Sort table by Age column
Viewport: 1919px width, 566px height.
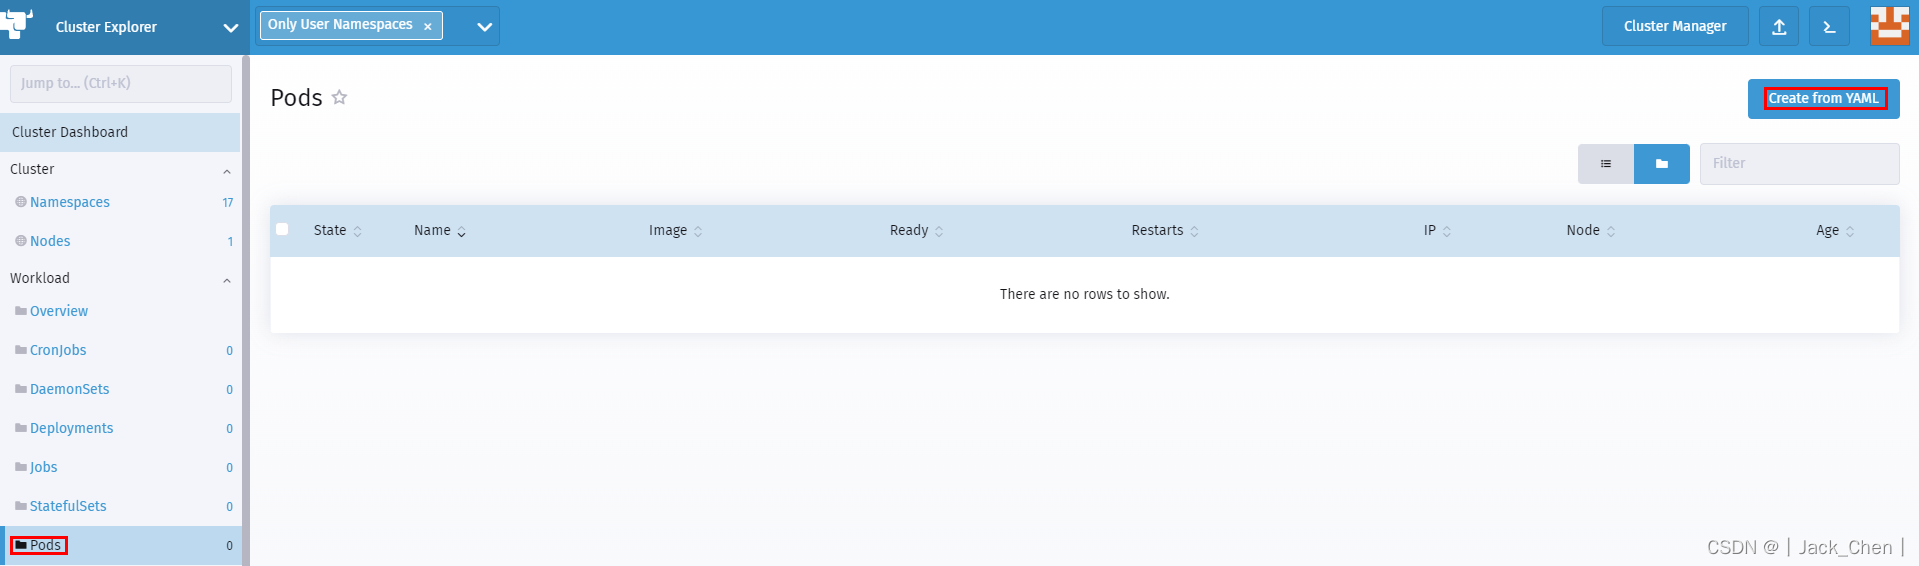1836,231
